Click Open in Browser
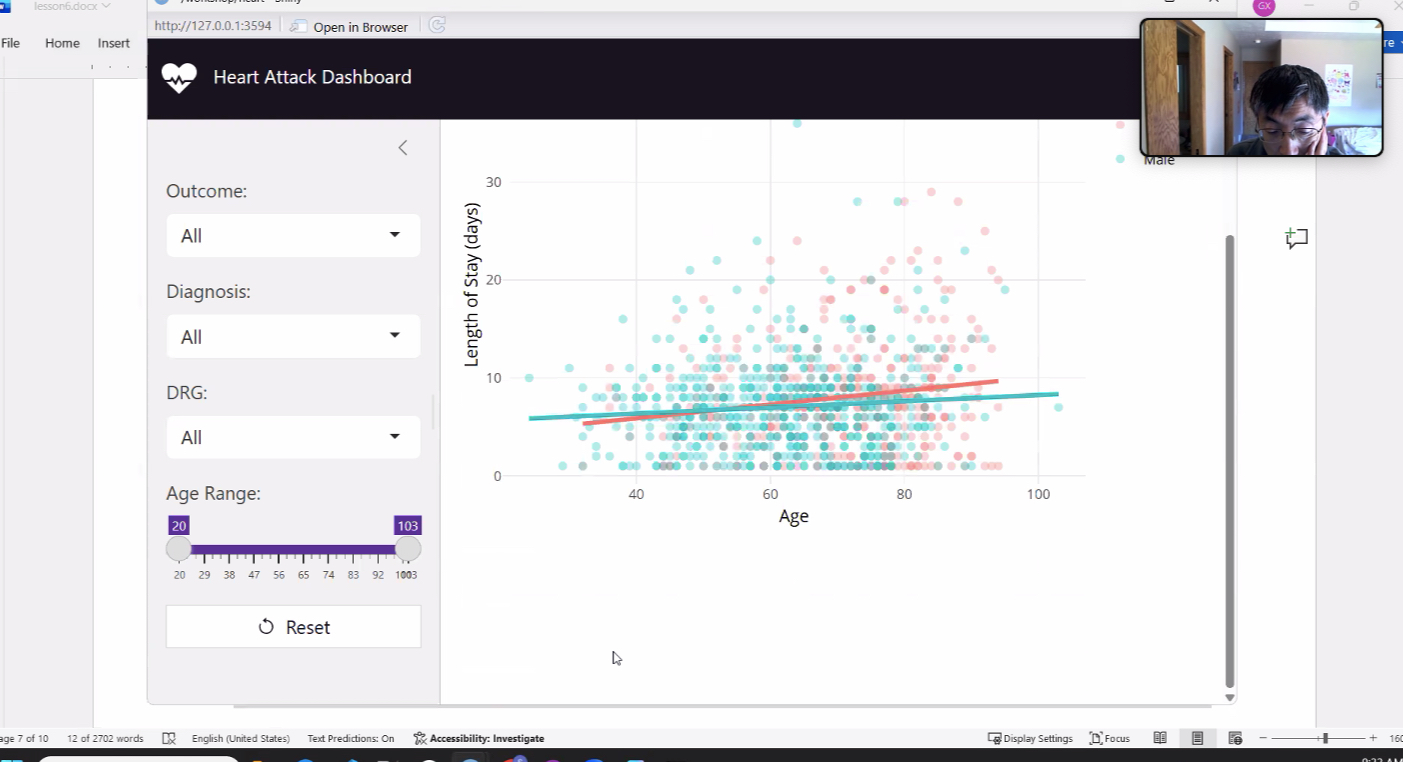The width and height of the screenshot is (1403, 762). tap(350, 27)
